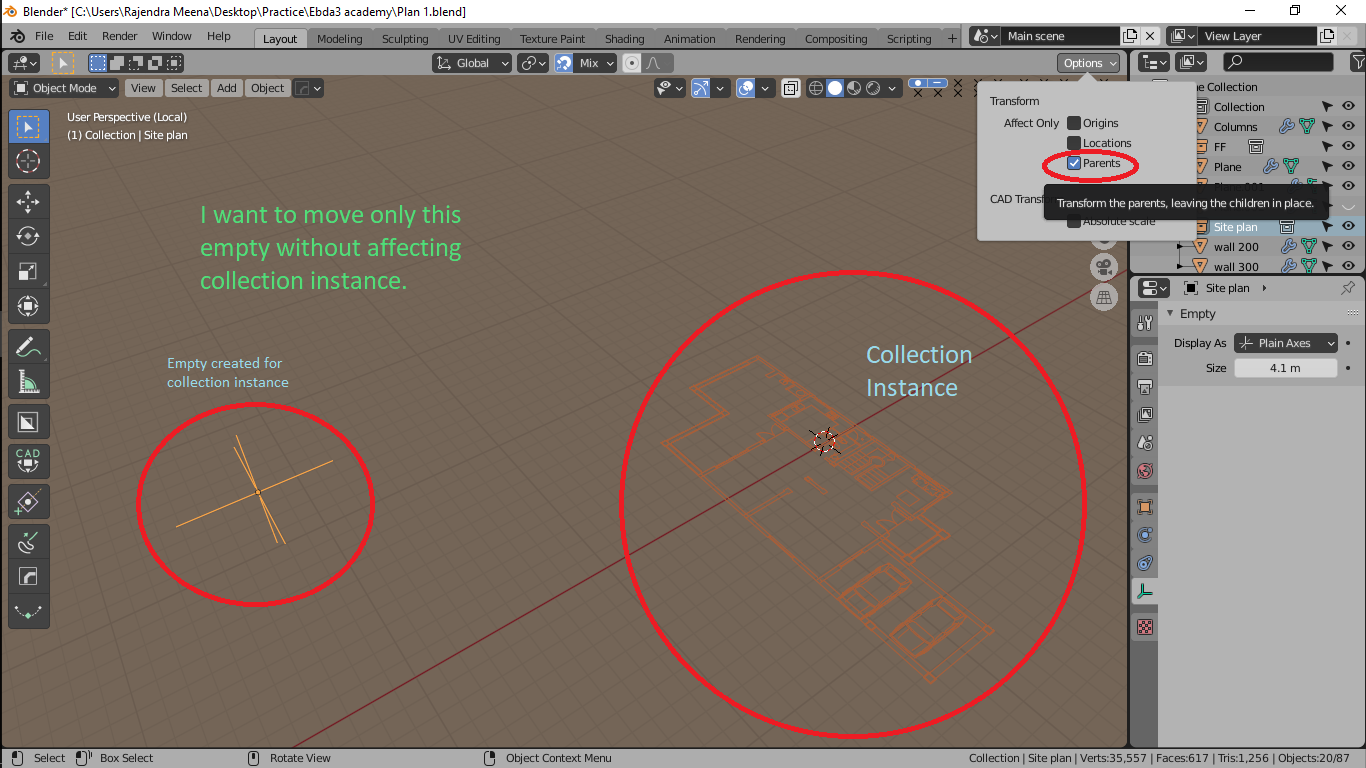This screenshot has width=1366, height=768.
Task: Click the CAD tool icon
Action: coord(28,460)
